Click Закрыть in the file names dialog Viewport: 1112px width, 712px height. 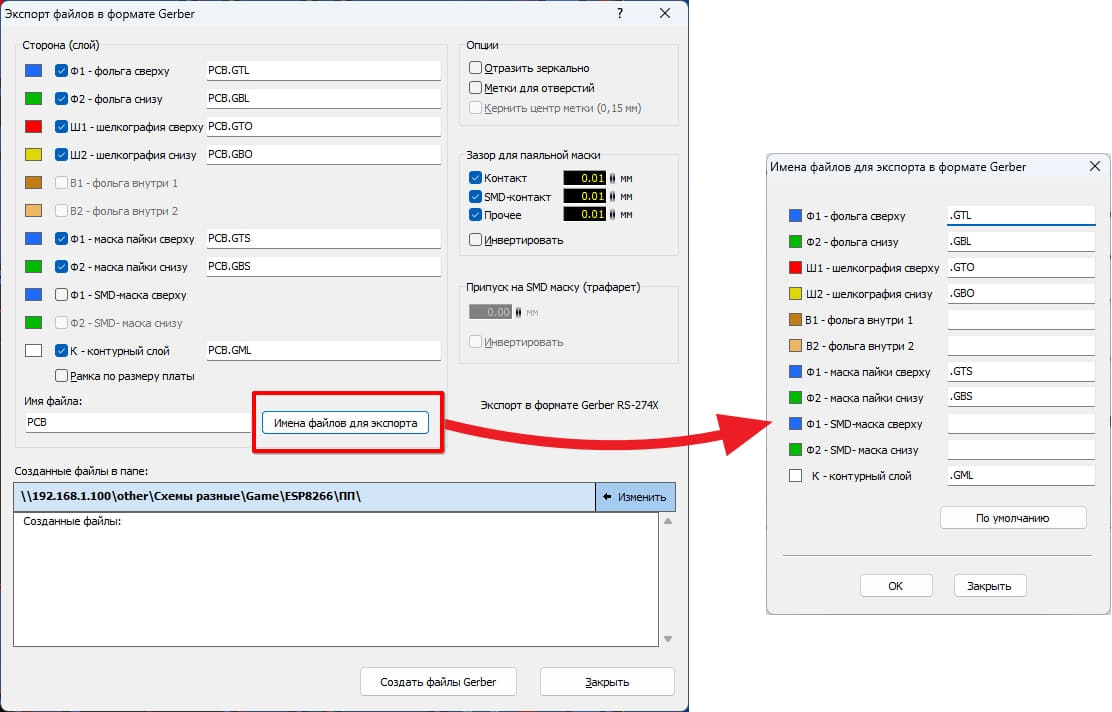click(x=989, y=586)
